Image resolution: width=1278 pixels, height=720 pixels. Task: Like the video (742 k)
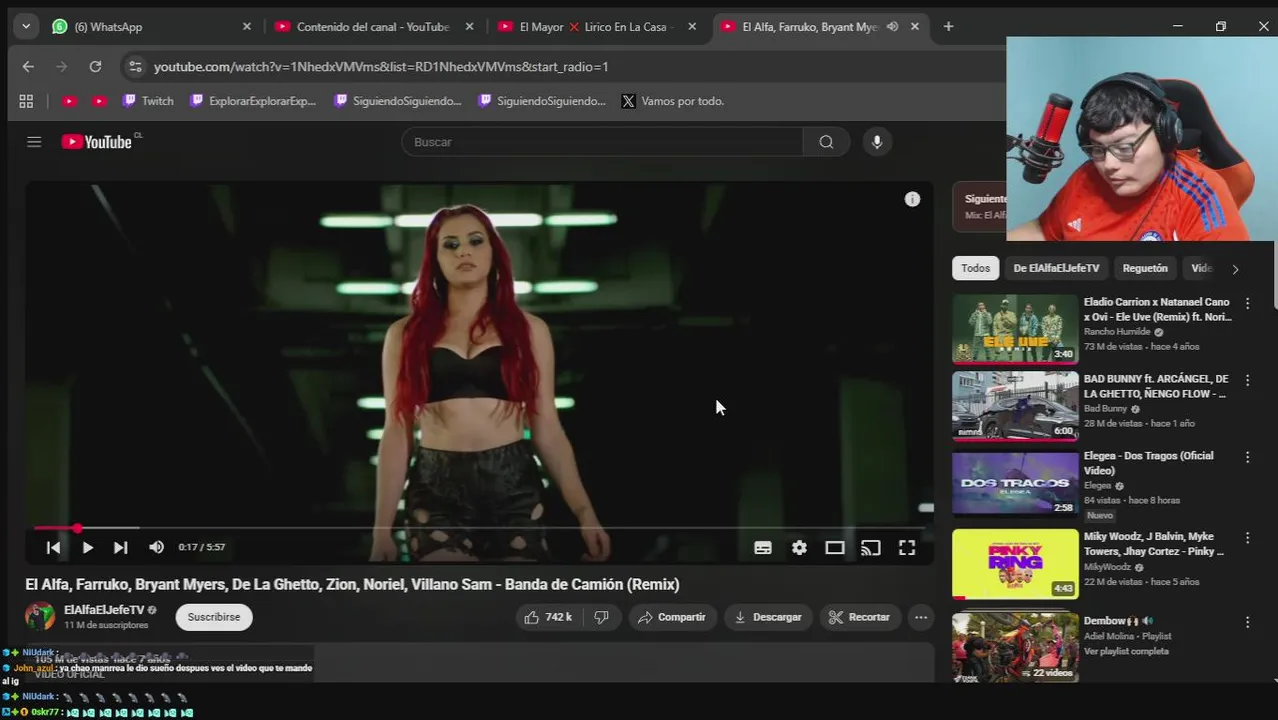tap(549, 617)
